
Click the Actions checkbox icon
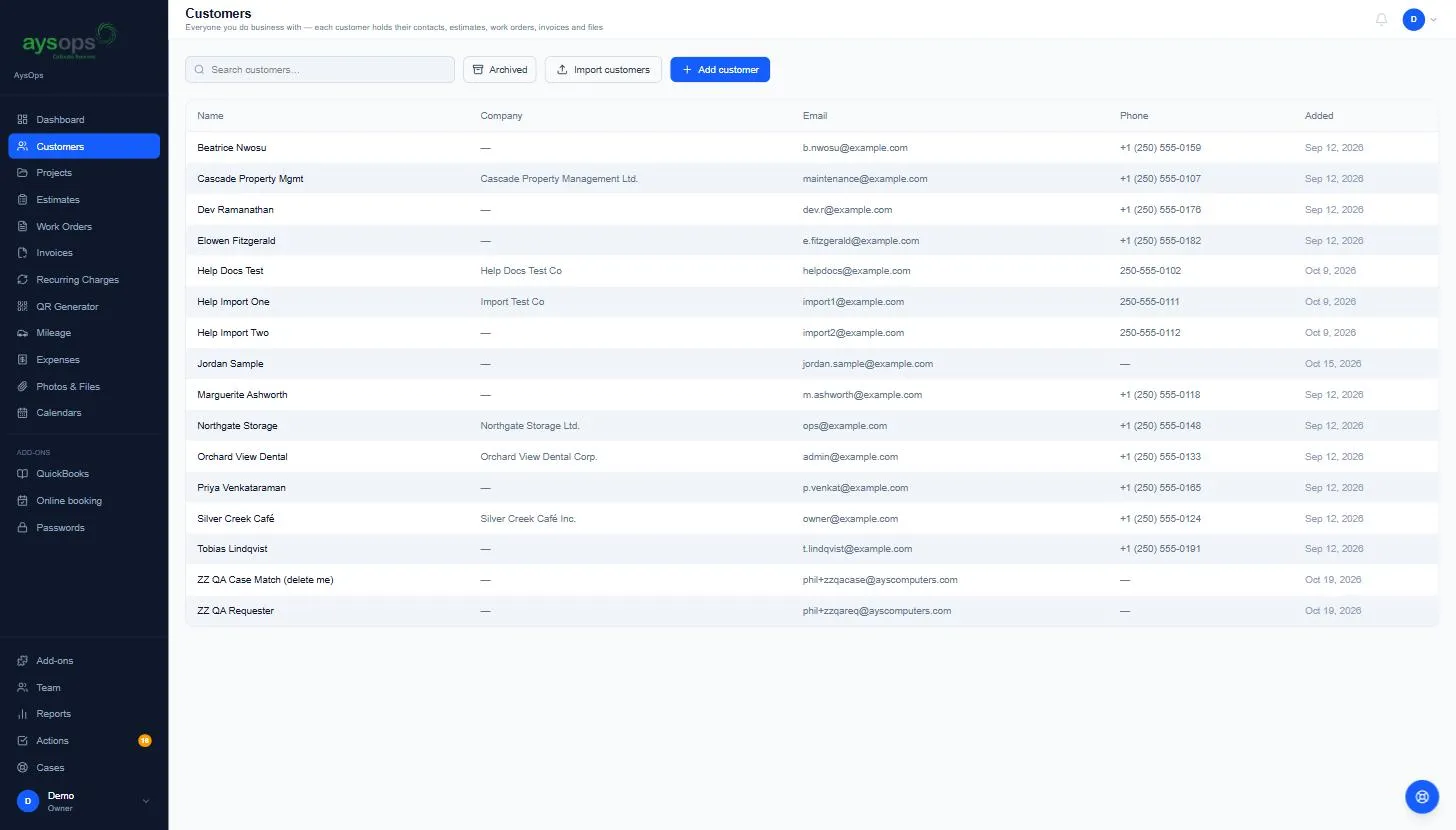coord(23,741)
